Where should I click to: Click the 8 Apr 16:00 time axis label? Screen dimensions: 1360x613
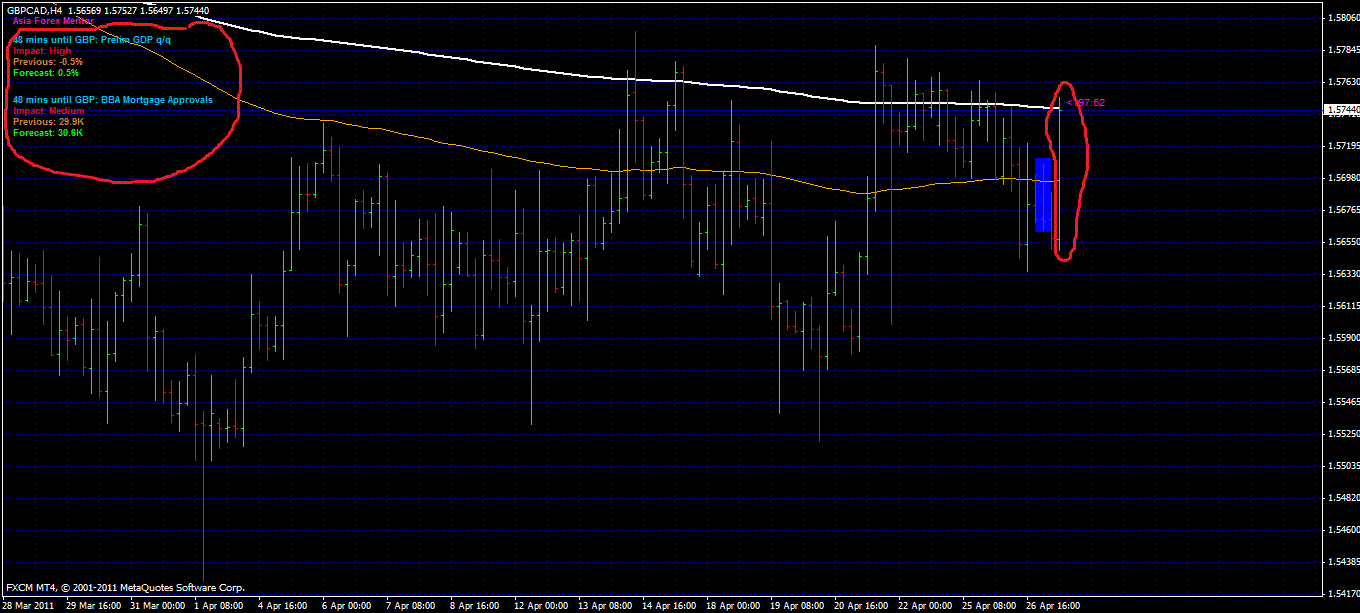(476, 606)
